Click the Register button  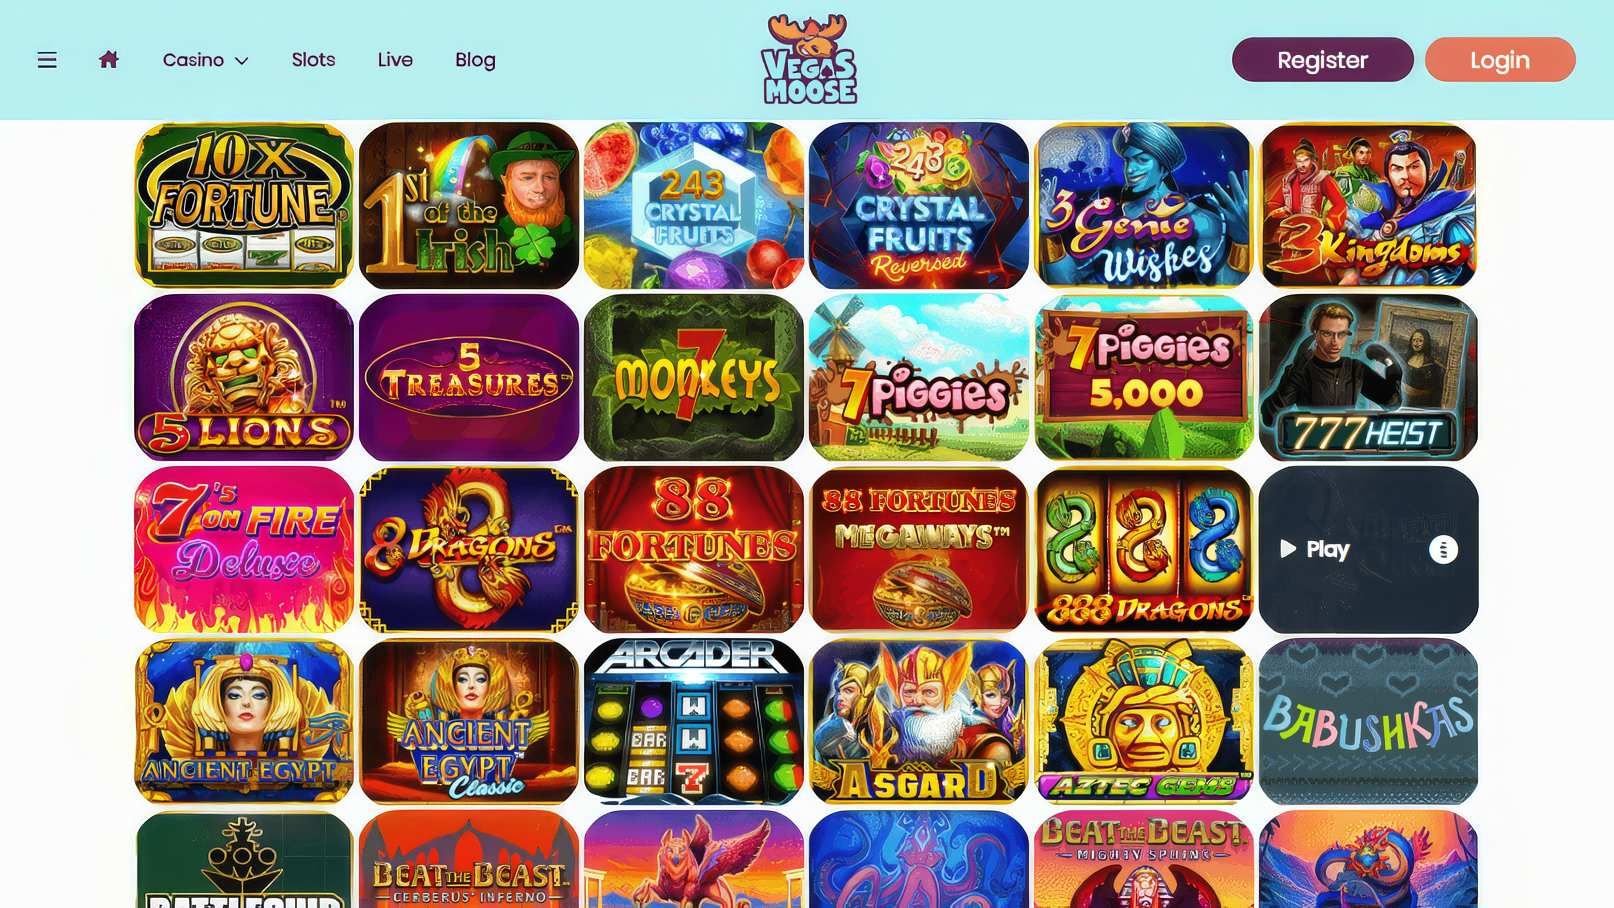tap(1322, 60)
